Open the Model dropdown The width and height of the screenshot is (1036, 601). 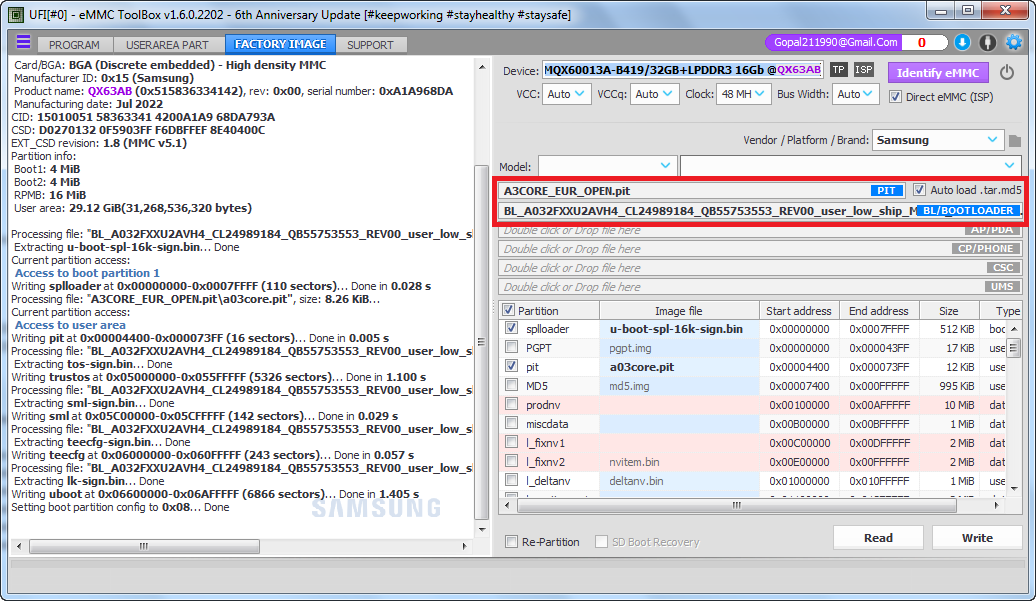click(608, 166)
